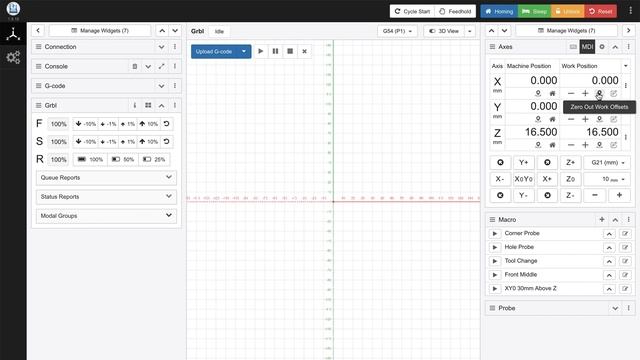Toggle MDI button in Axes header
This screenshot has width=640, height=360.
click(x=587, y=47)
